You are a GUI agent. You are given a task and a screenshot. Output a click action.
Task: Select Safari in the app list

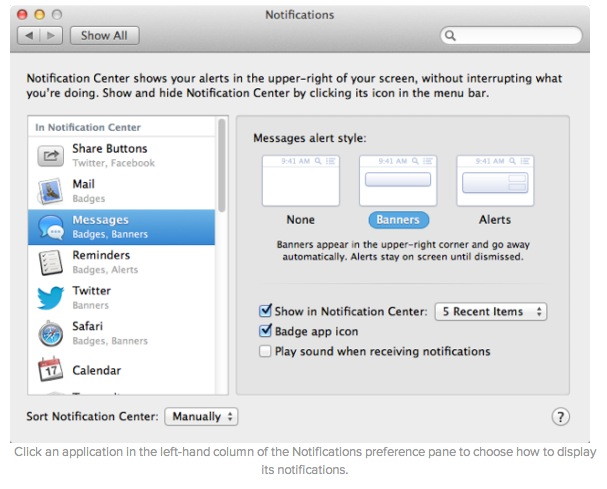[122, 334]
